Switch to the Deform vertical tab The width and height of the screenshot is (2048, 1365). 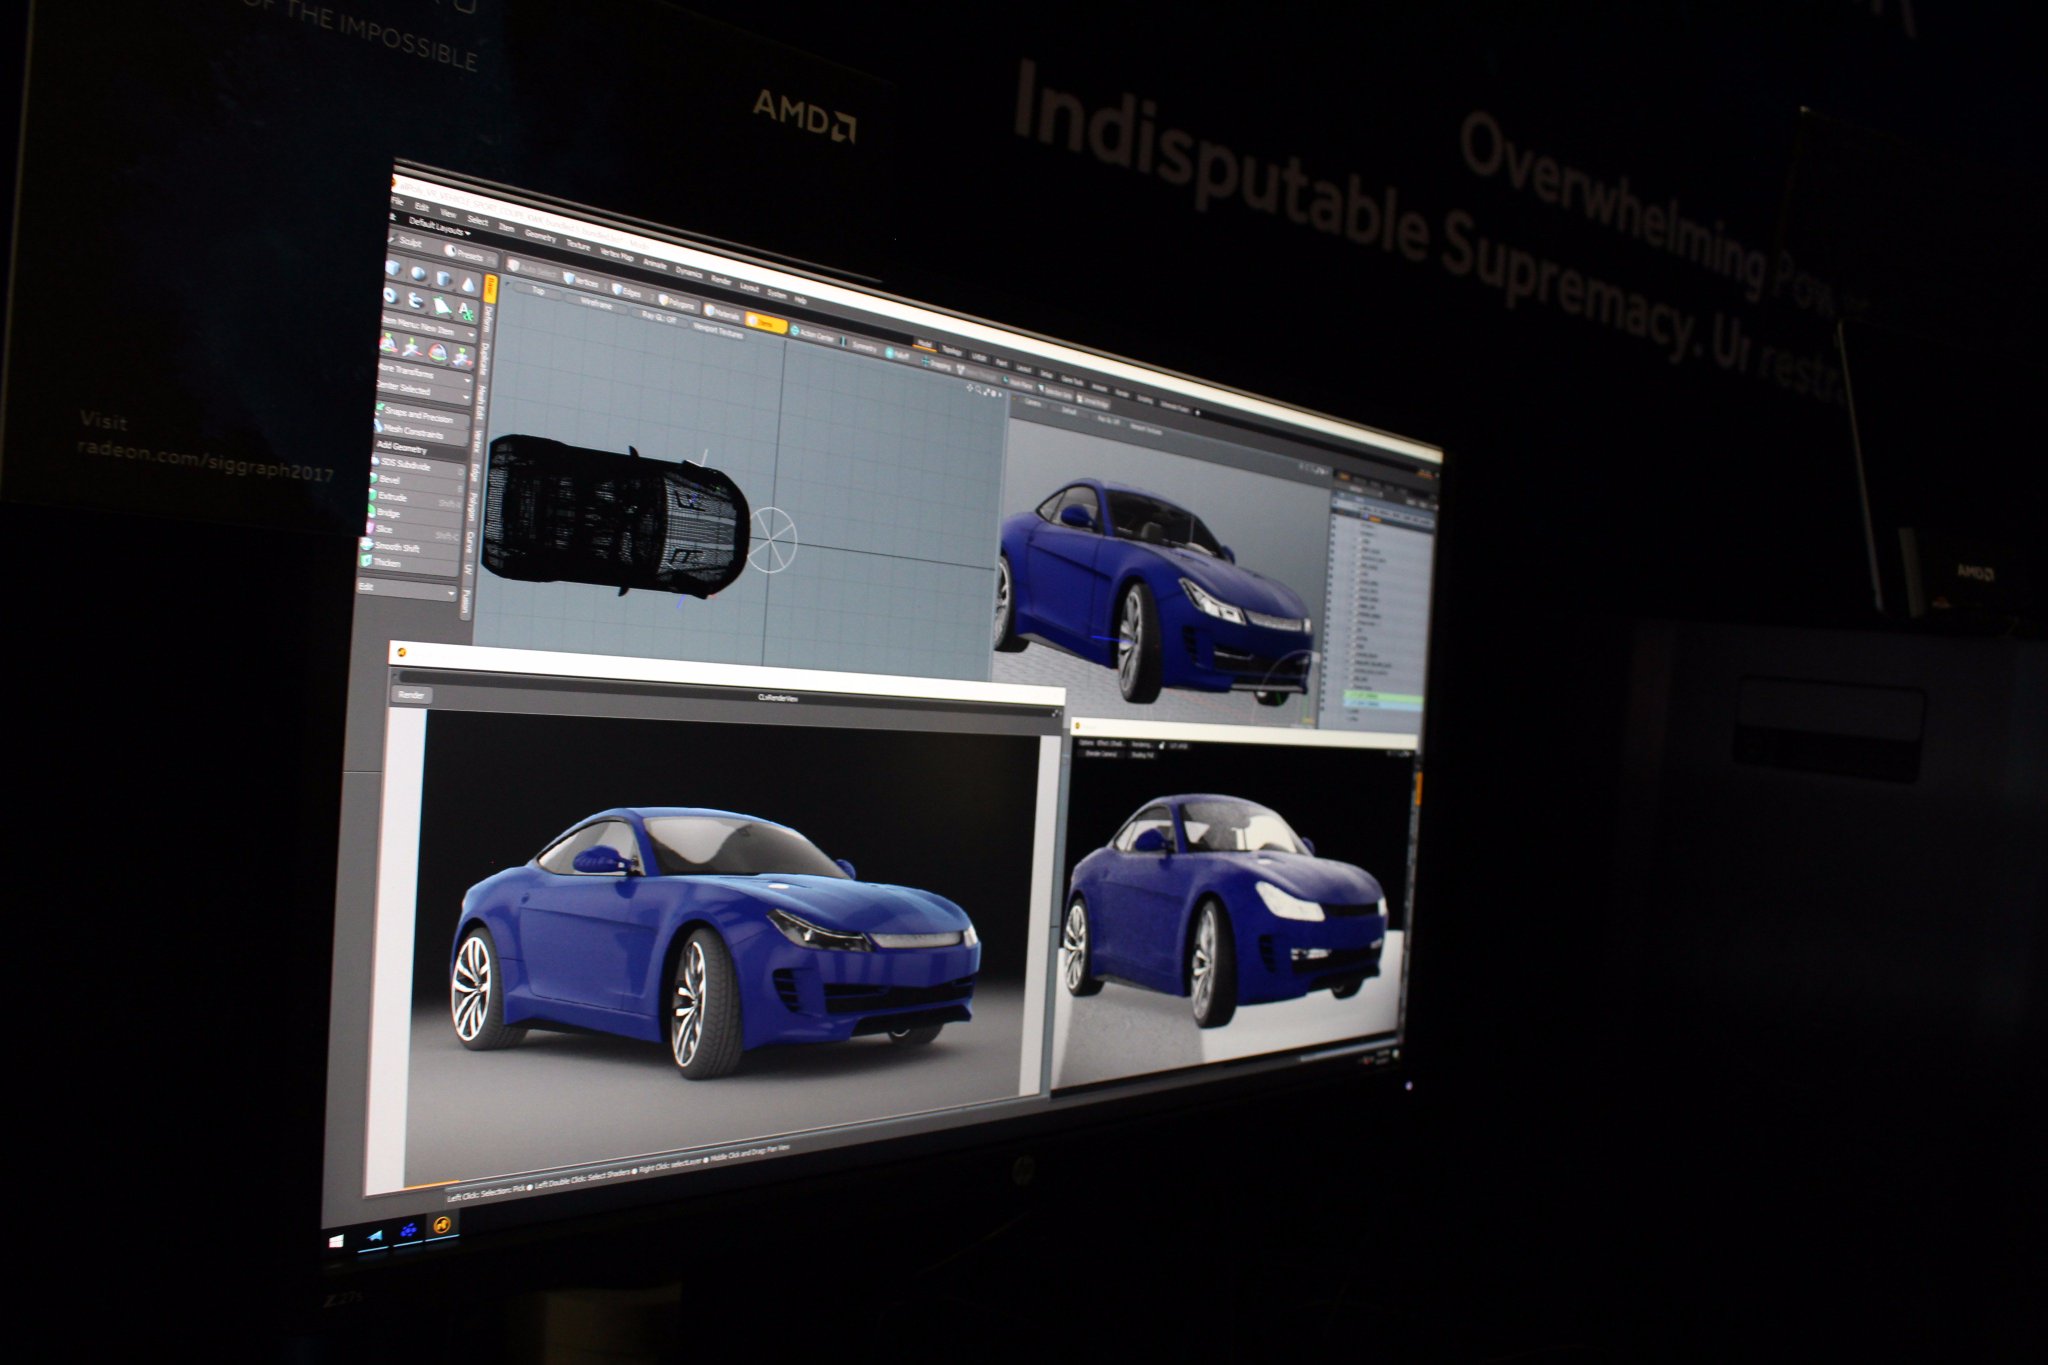point(489,320)
